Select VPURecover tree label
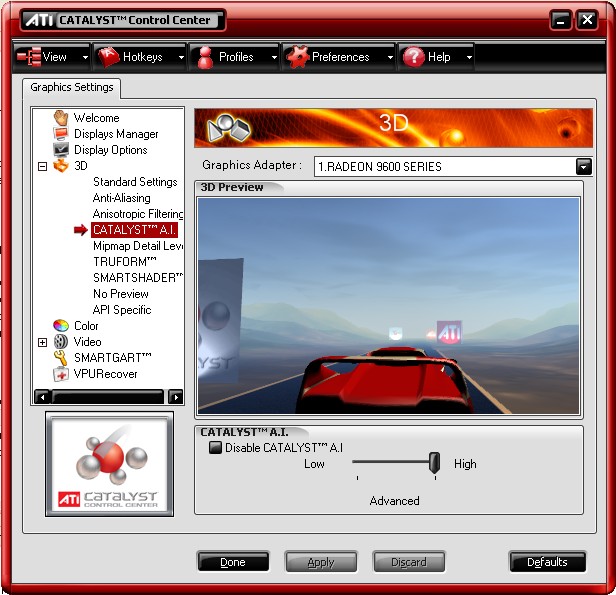Image resolution: width=616 pixels, height=595 pixels. coord(106,374)
